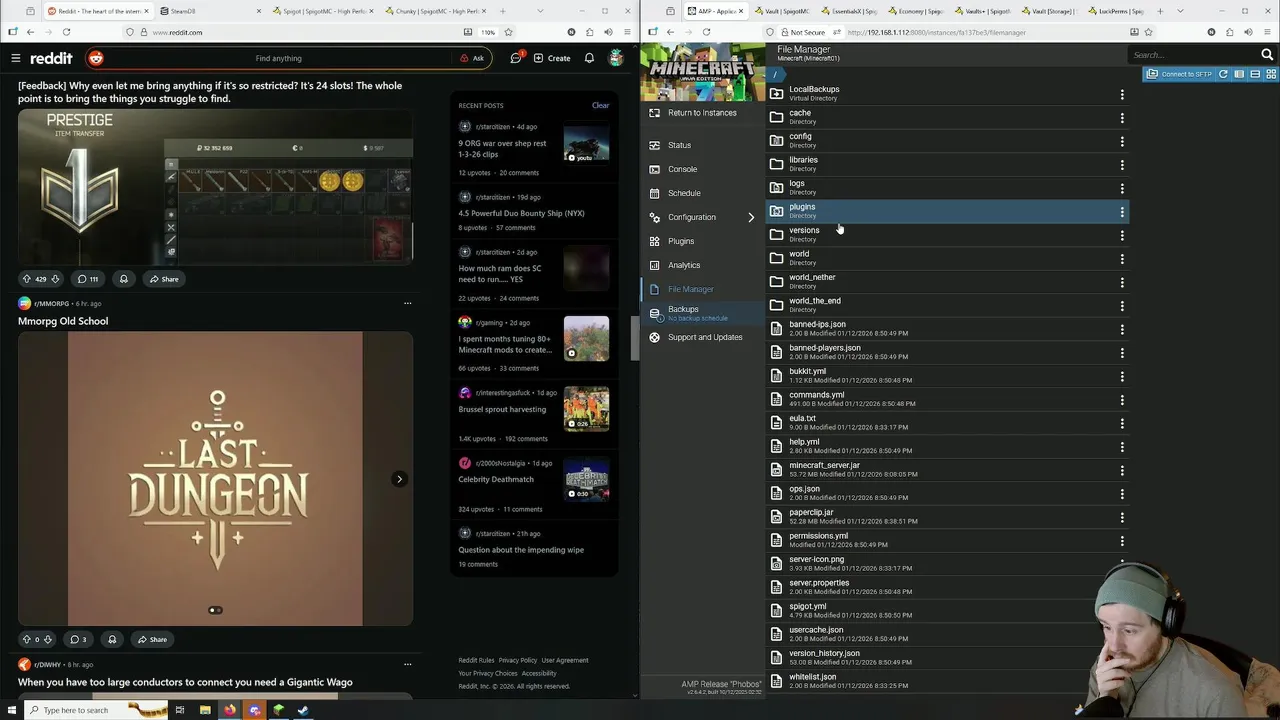1280x720 pixels.
Task: Open post options for Gigantic Wago post
Action: 407,664
